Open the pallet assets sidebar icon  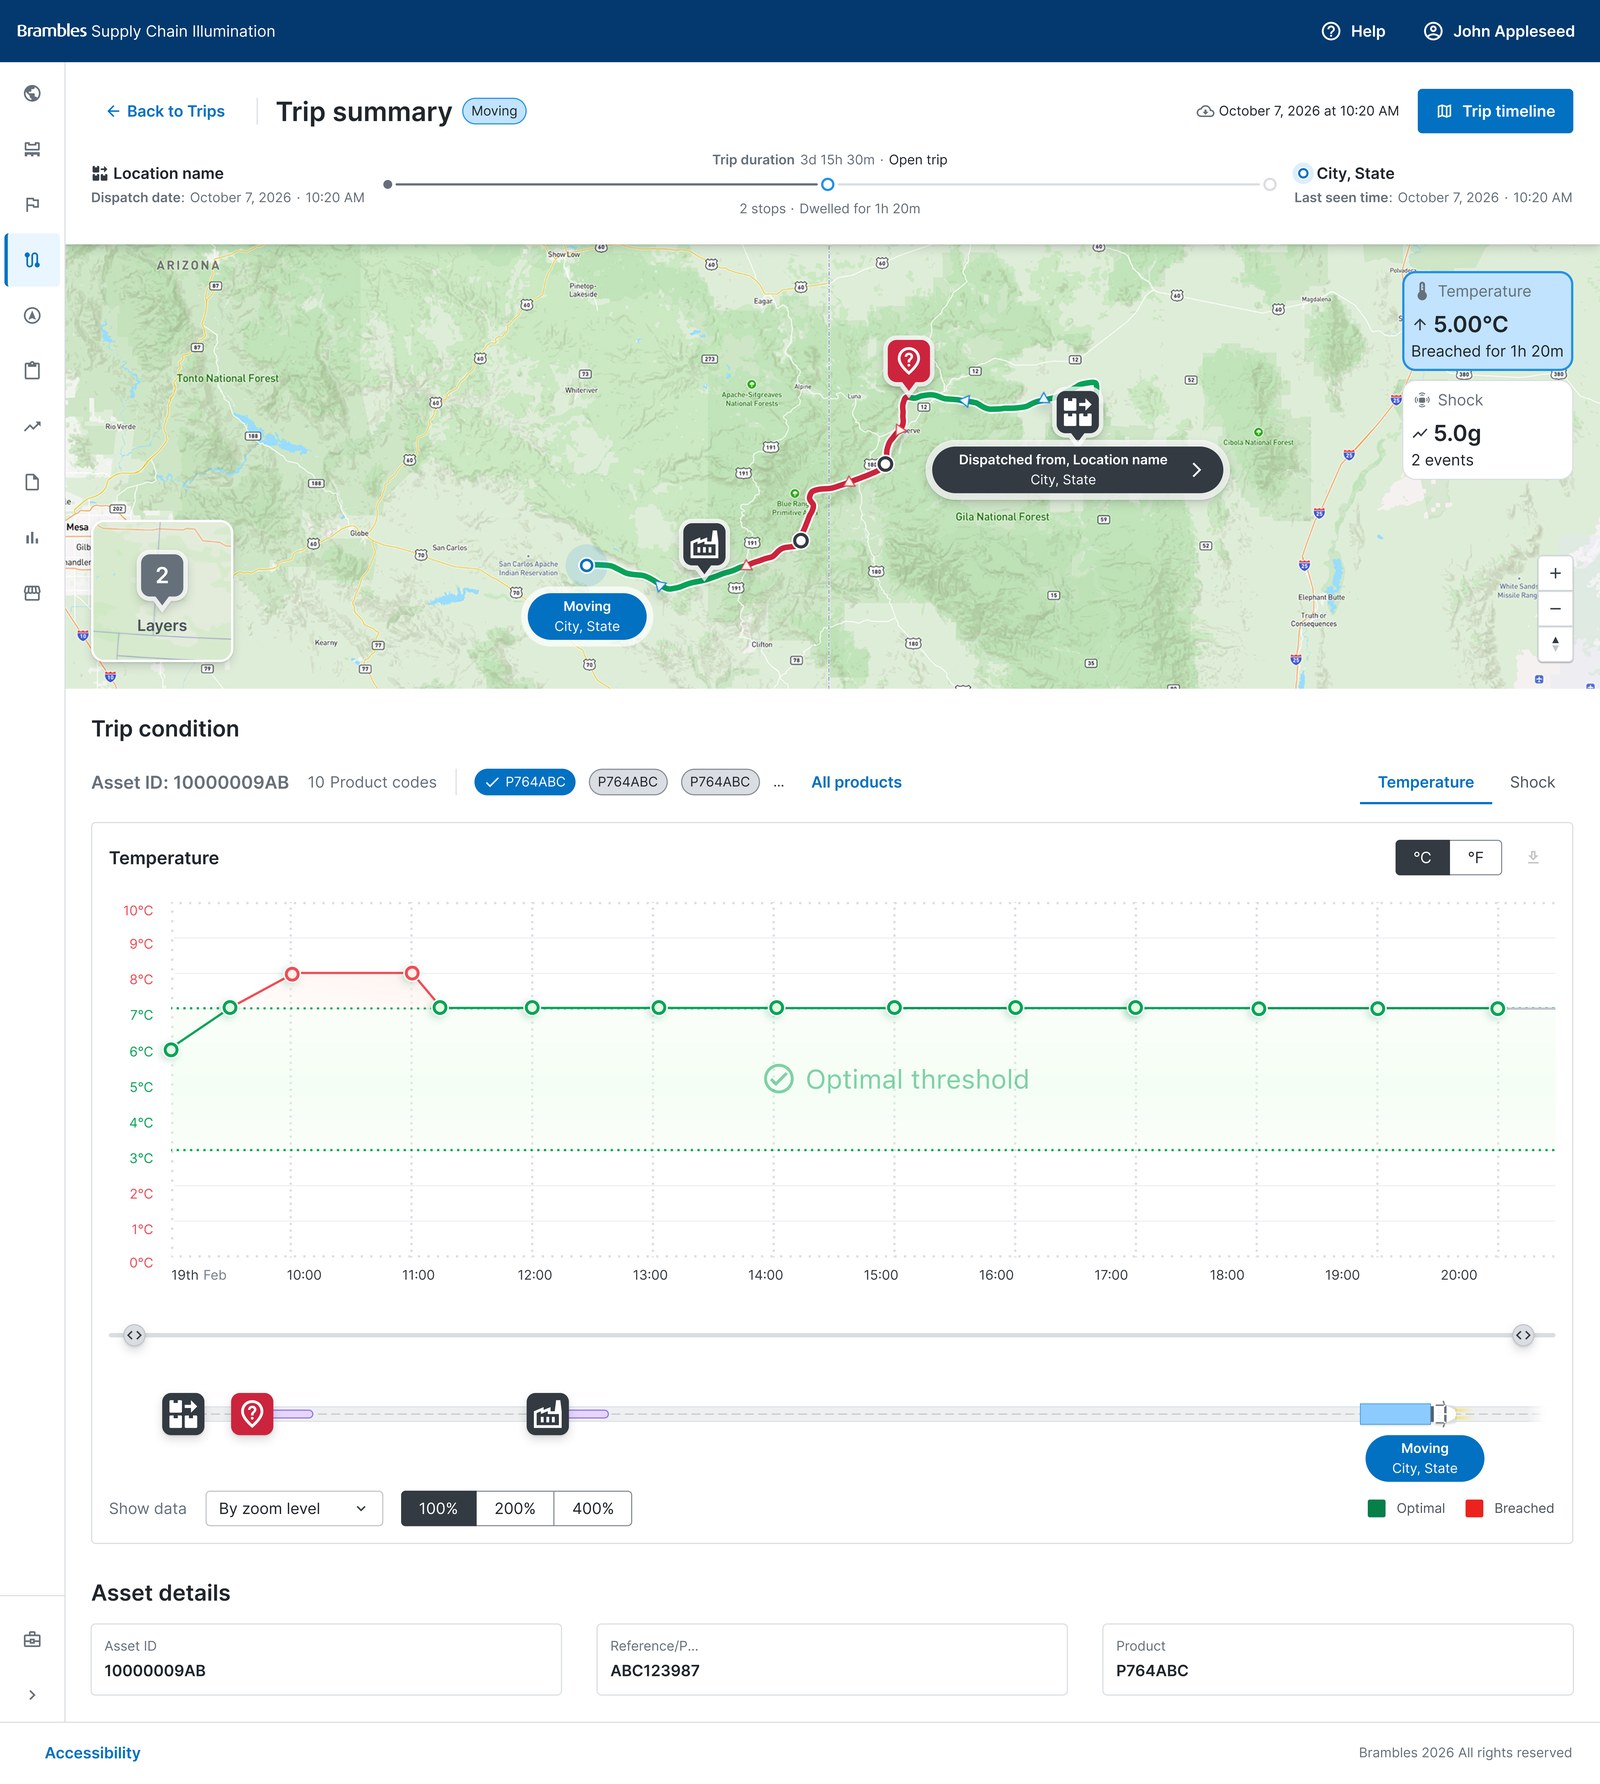tap(32, 149)
